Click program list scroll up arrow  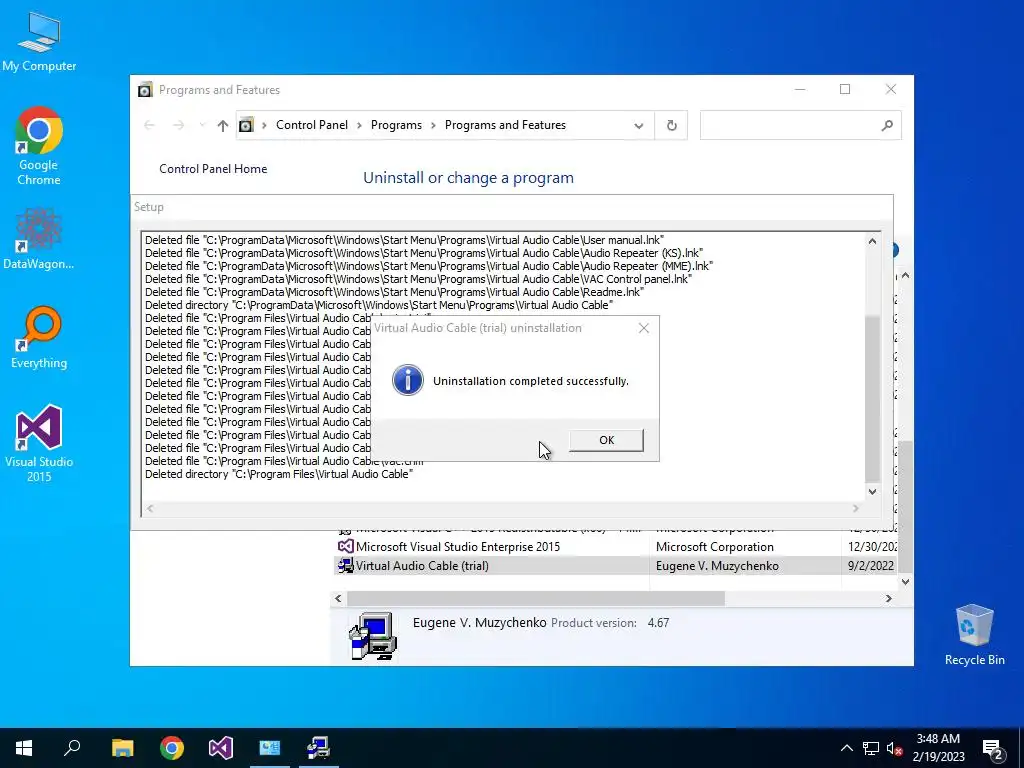(905, 276)
